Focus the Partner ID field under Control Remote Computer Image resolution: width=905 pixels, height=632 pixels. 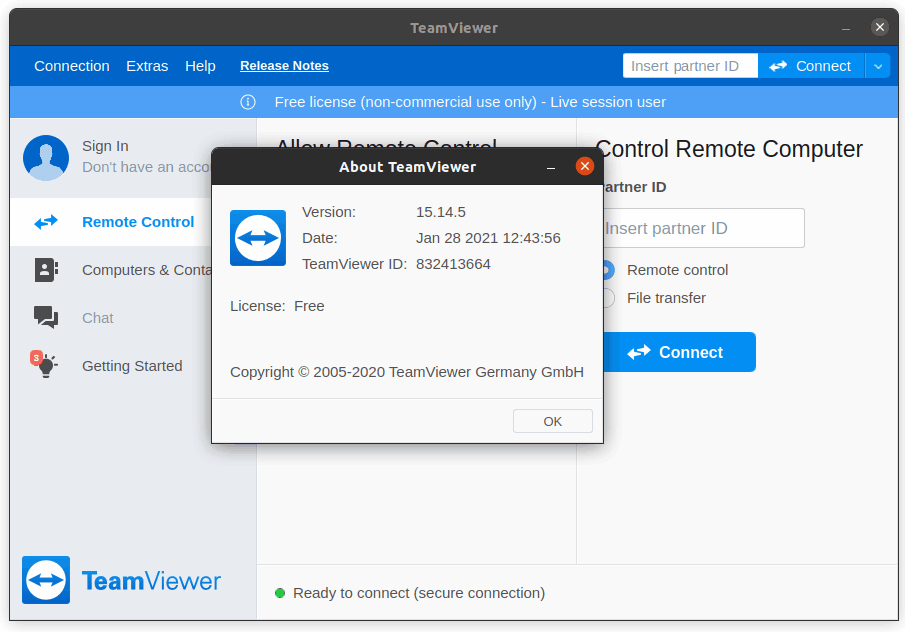[704, 228]
